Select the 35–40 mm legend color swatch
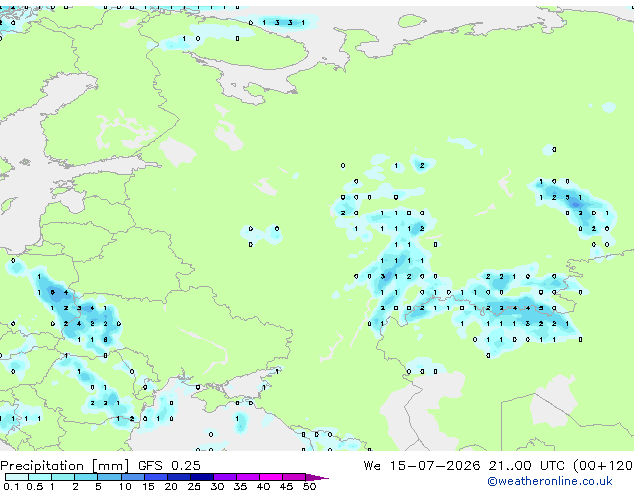Viewport: 634px width, 490px height. pos(248,477)
